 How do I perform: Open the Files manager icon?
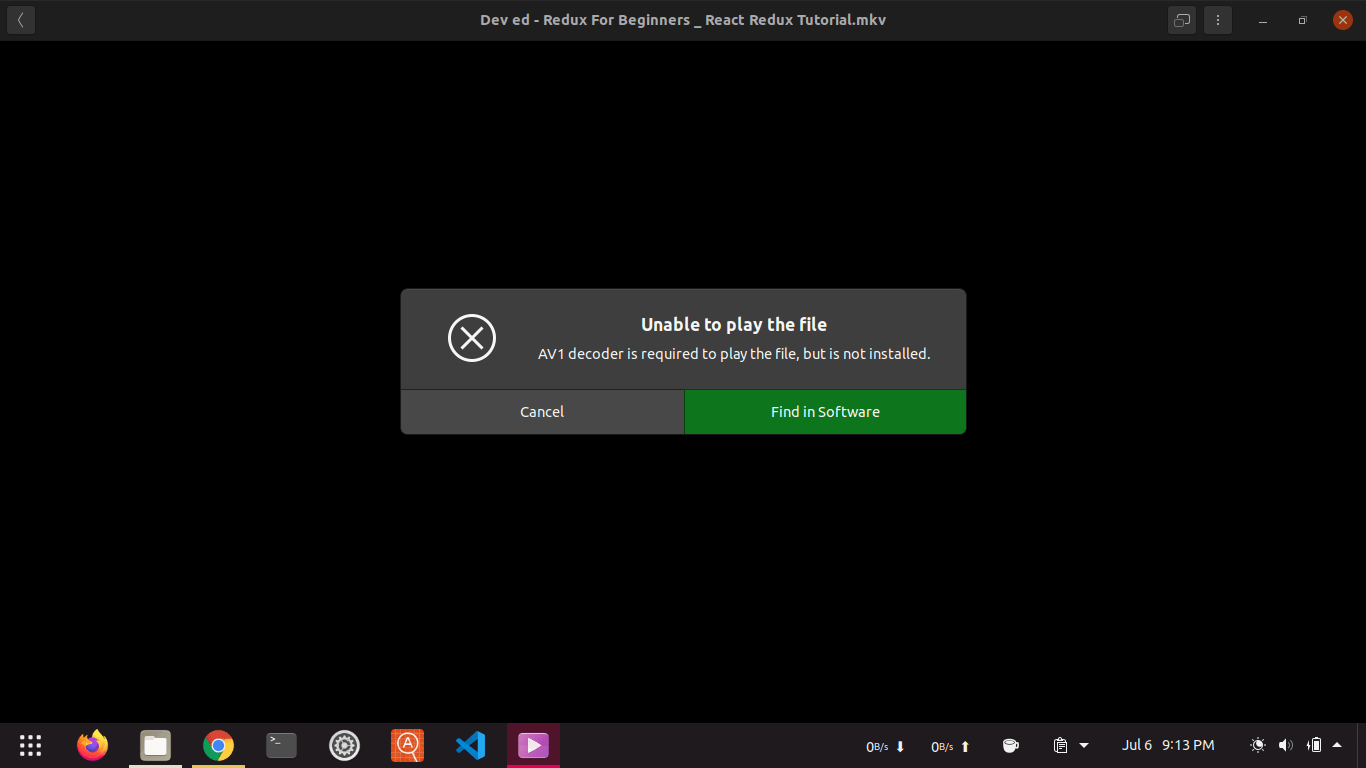pyautogui.click(x=155, y=745)
